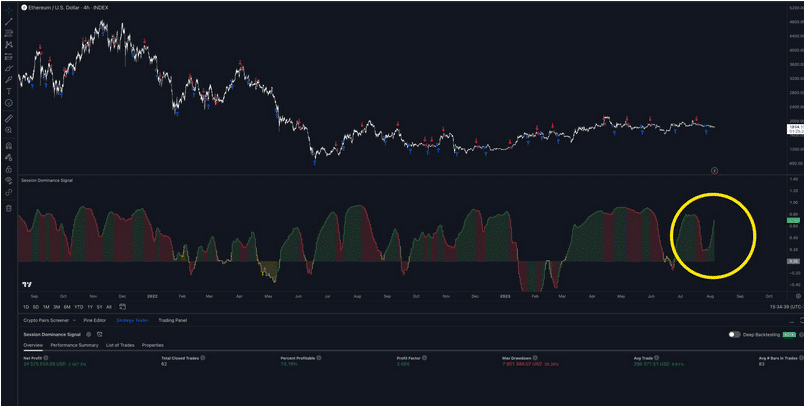Set time range to 1M
The image size is (804, 406).
click(46, 307)
